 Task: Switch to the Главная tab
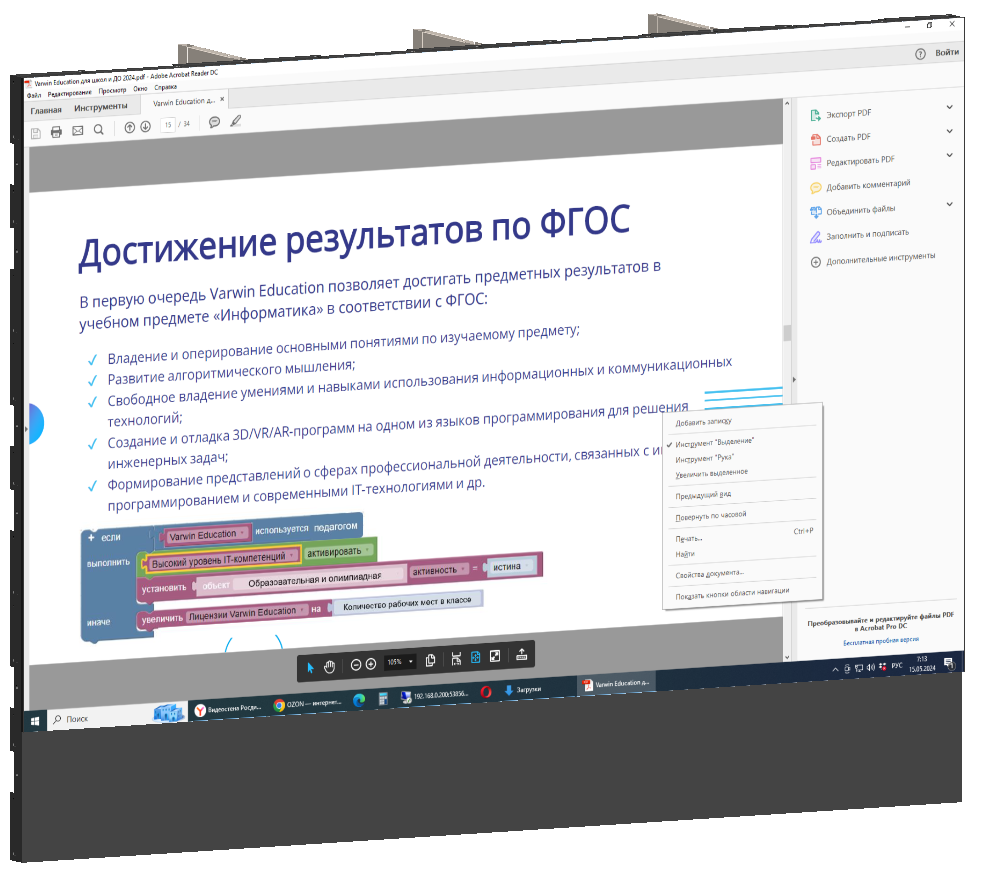[46, 110]
